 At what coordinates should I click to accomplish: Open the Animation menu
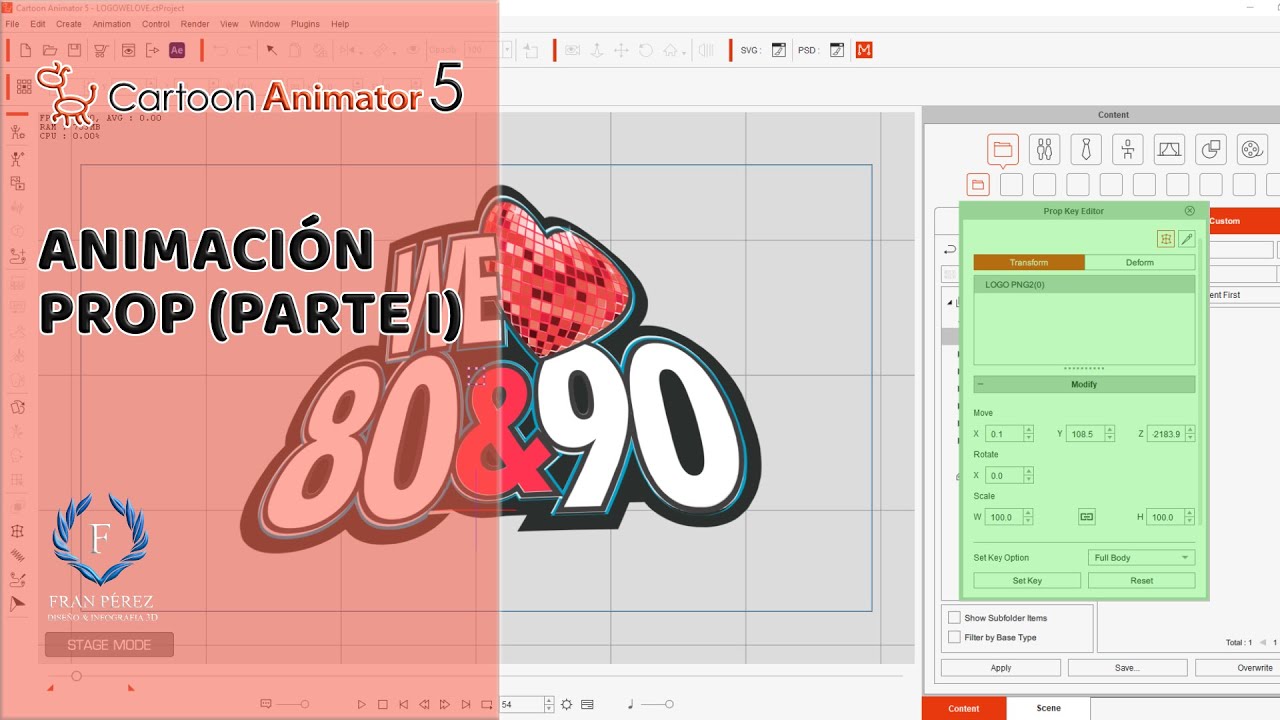112,24
